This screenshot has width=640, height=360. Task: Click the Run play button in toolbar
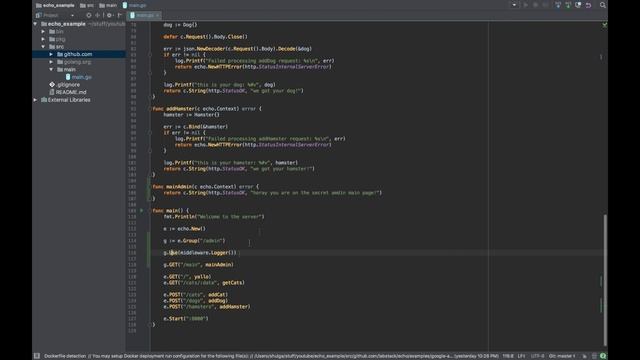[x=526, y=5]
